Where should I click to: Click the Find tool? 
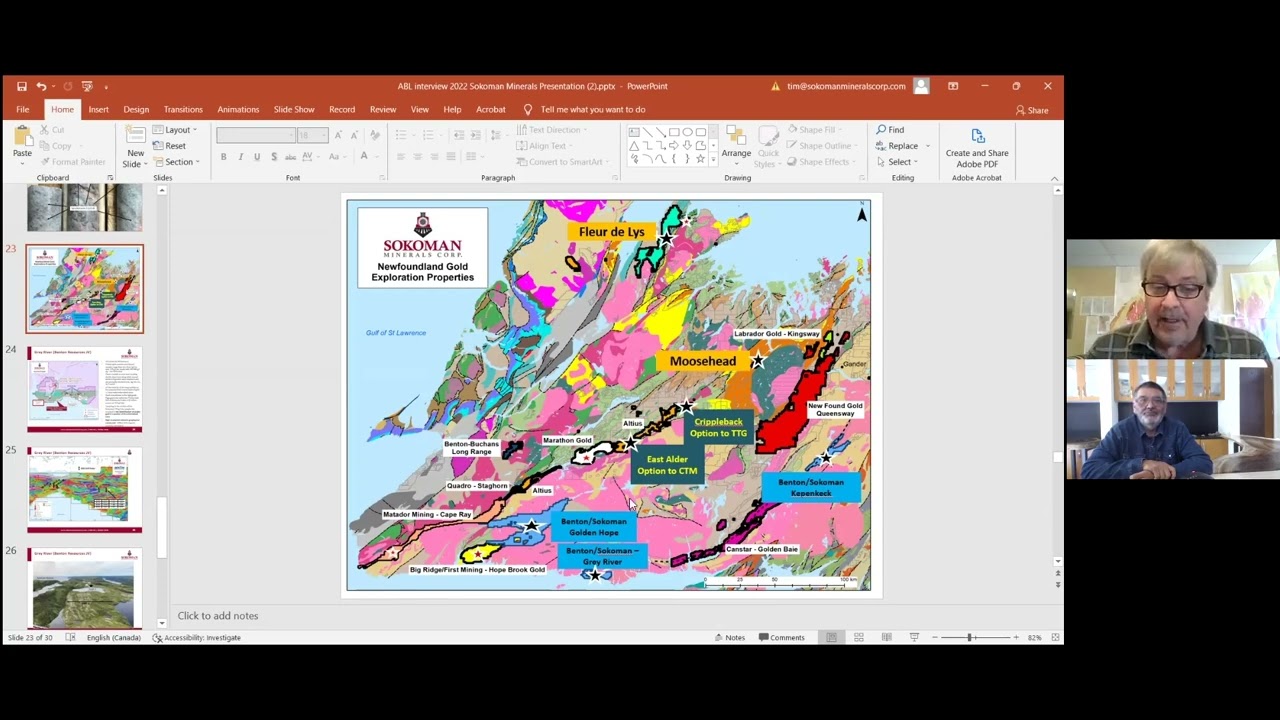tap(890, 130)
